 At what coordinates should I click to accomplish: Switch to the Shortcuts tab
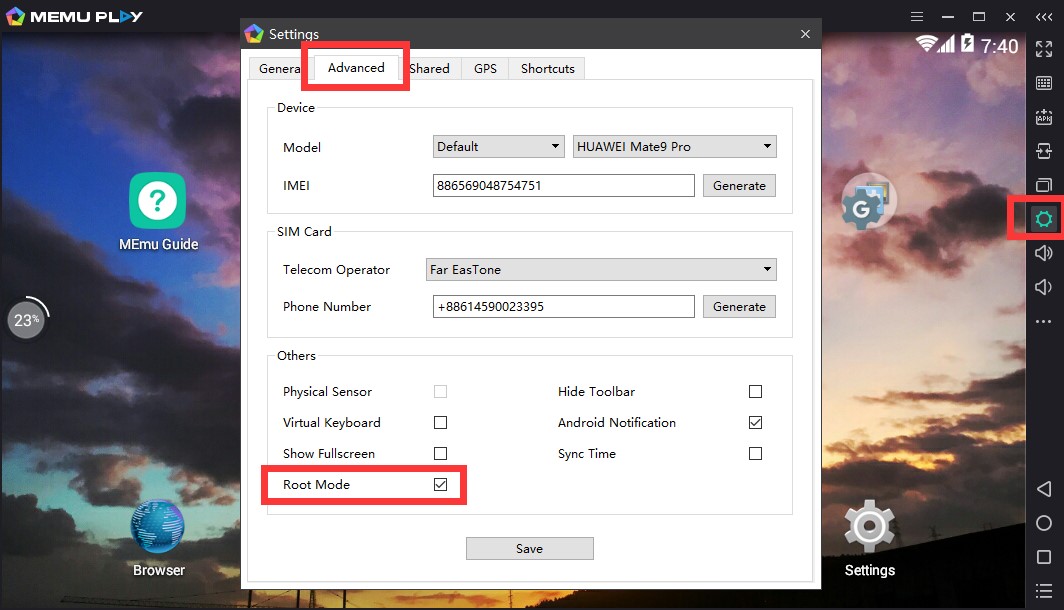coord(547,69)
